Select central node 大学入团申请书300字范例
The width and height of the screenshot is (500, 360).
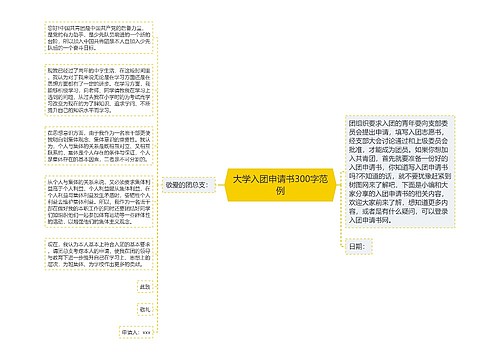tap(280, 185)
